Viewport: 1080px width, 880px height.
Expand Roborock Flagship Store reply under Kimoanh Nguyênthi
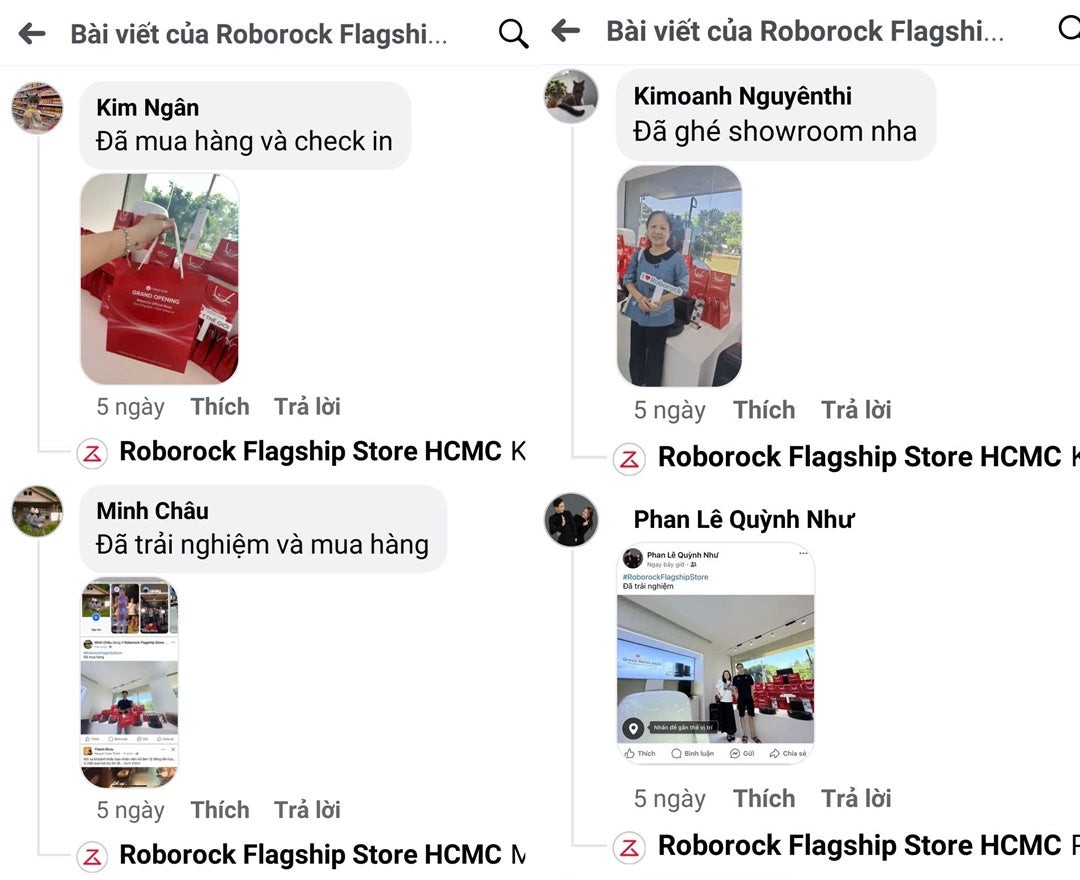point(860,457)
